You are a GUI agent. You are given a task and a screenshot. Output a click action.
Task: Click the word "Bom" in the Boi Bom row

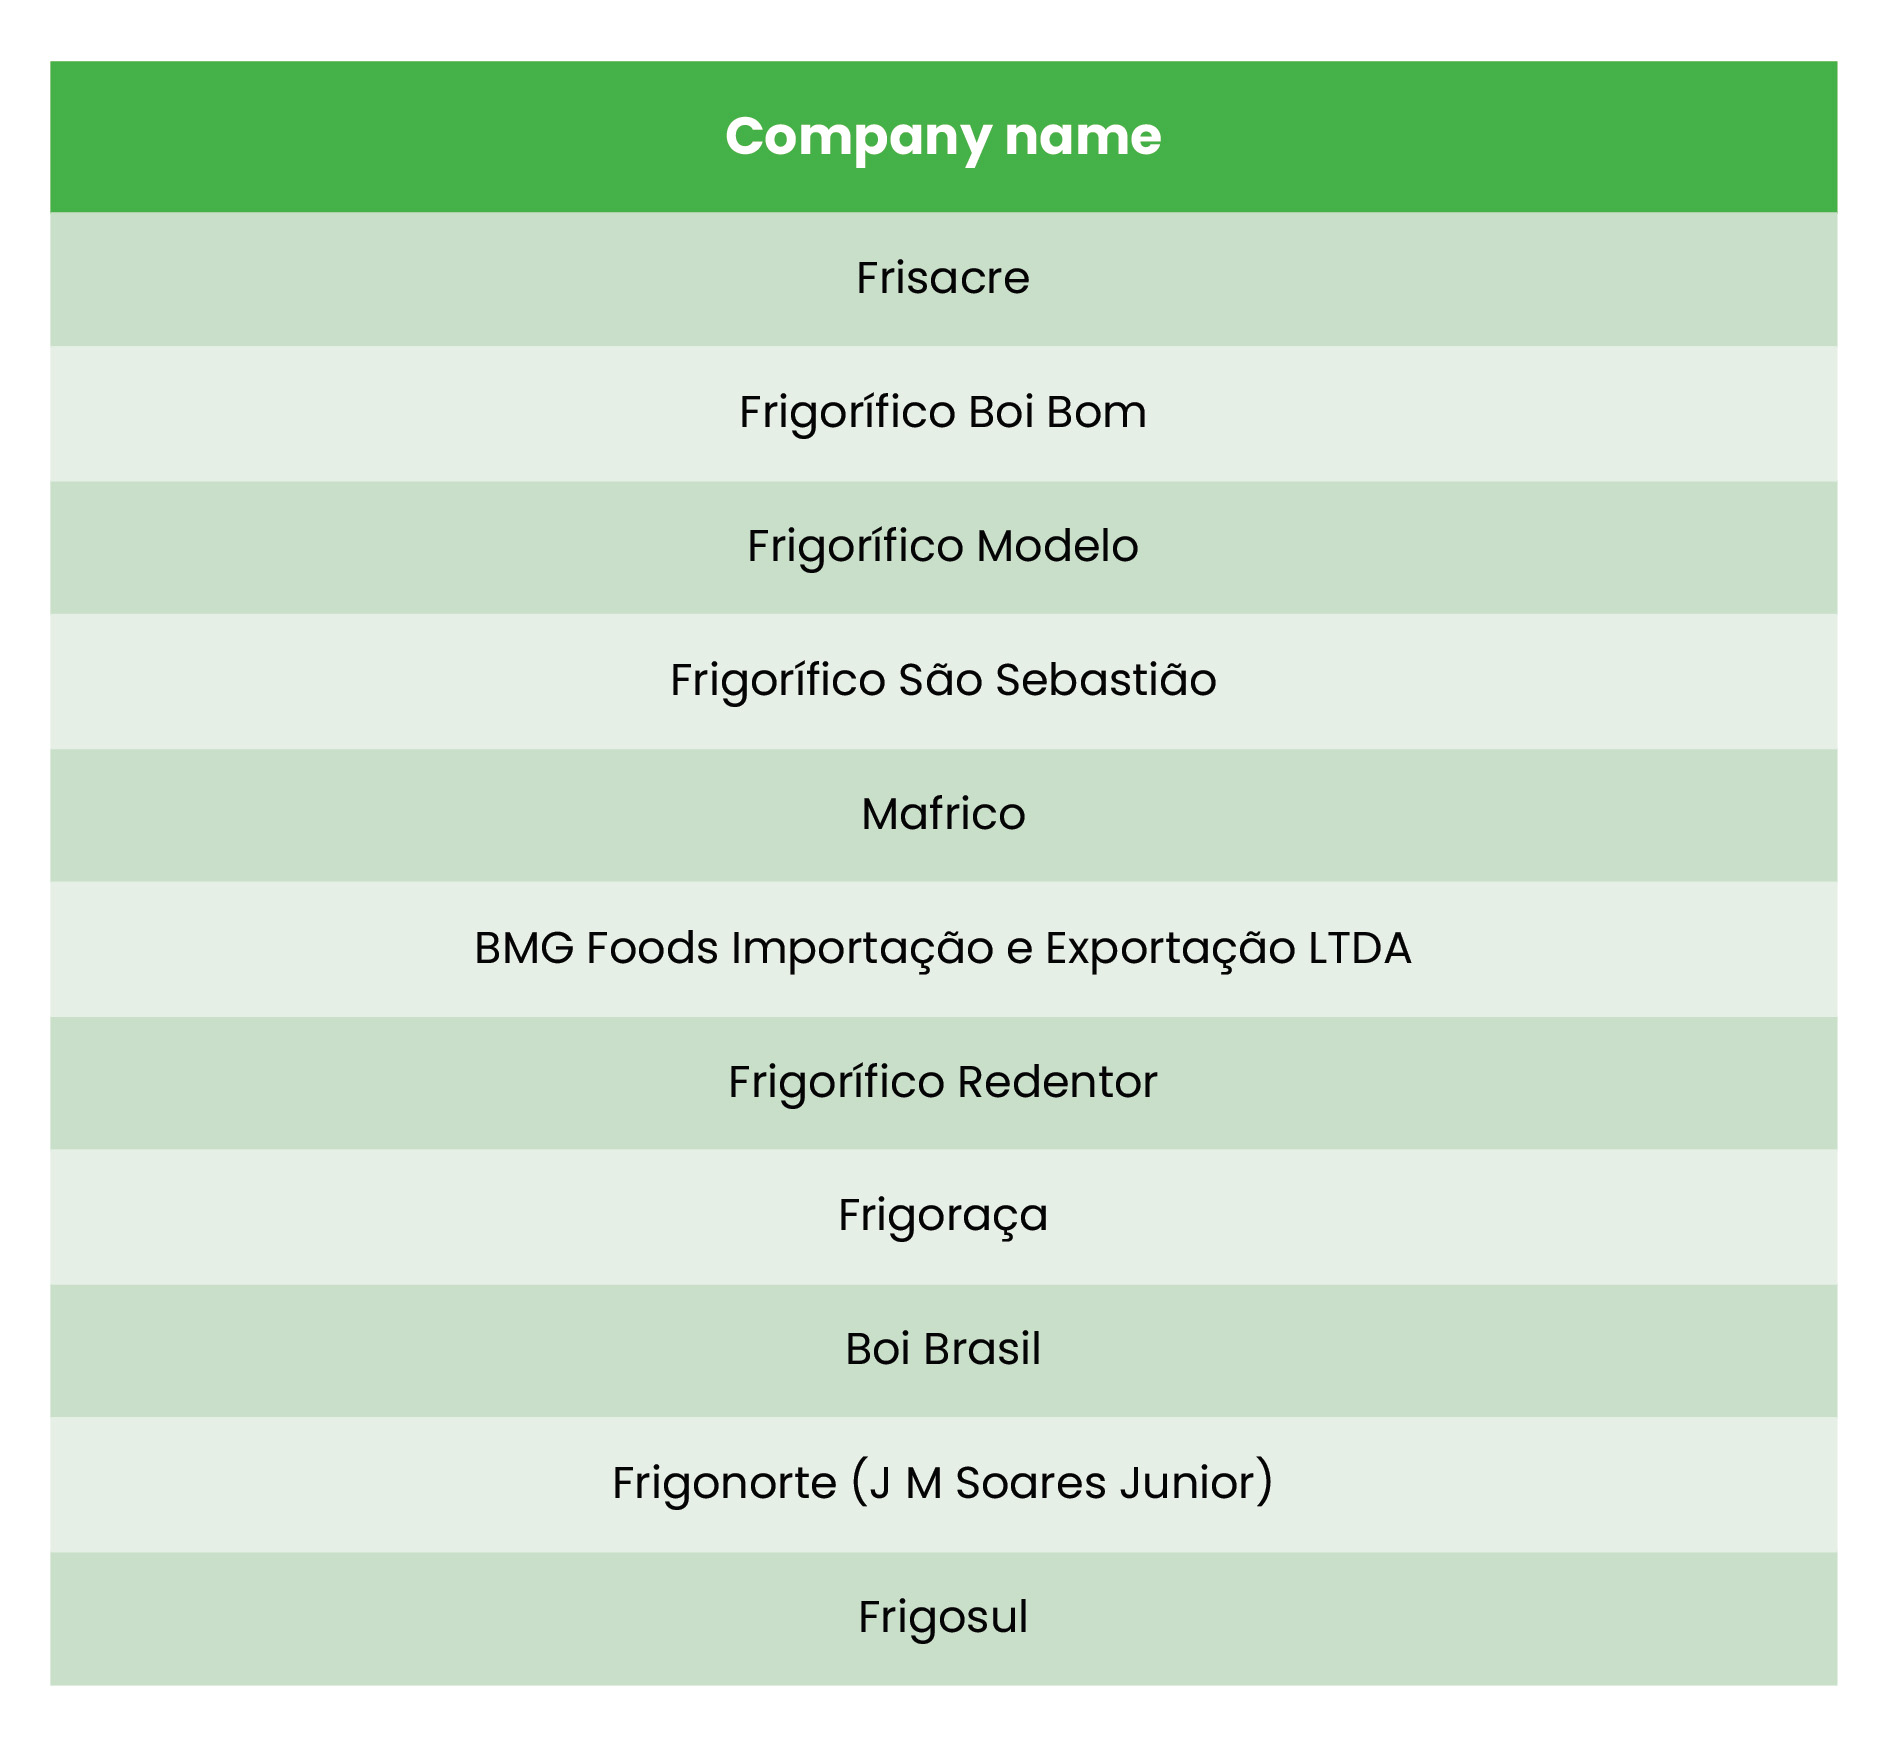click(x=1096, y=412)
